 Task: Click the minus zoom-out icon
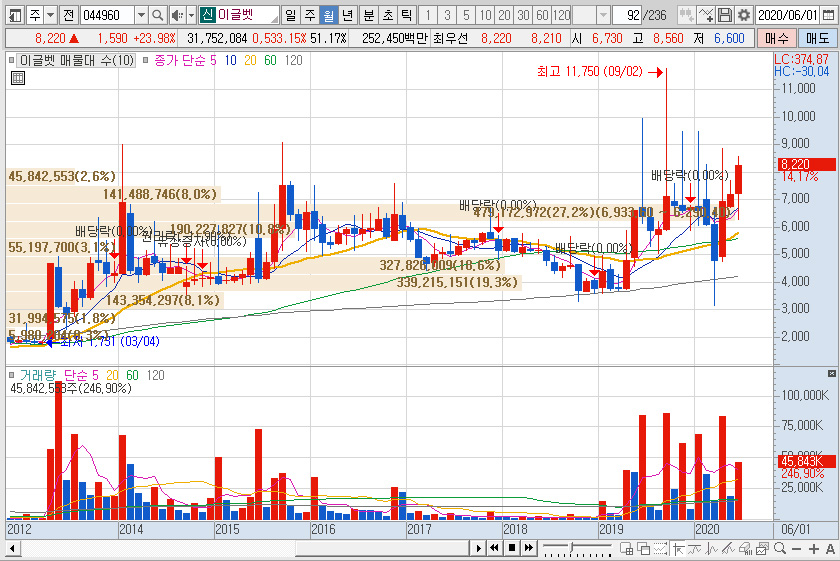pos(797,549)
